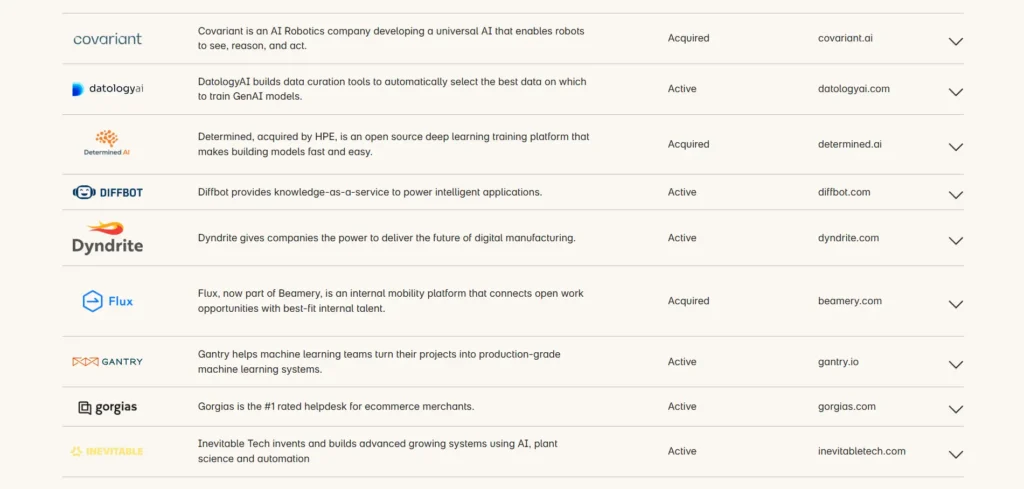
Task: Open the beamery.com link
Action: (x=850, y=301)
